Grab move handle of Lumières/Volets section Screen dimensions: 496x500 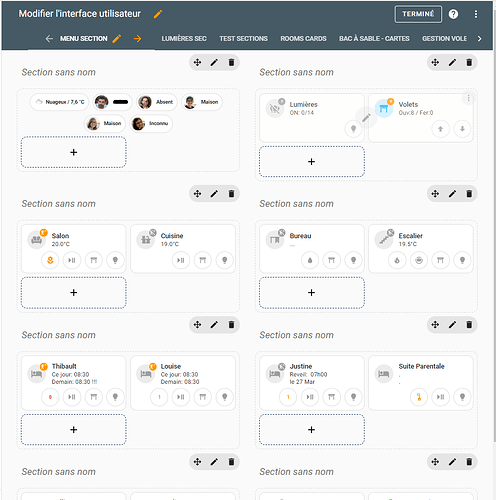pos(435,62)
